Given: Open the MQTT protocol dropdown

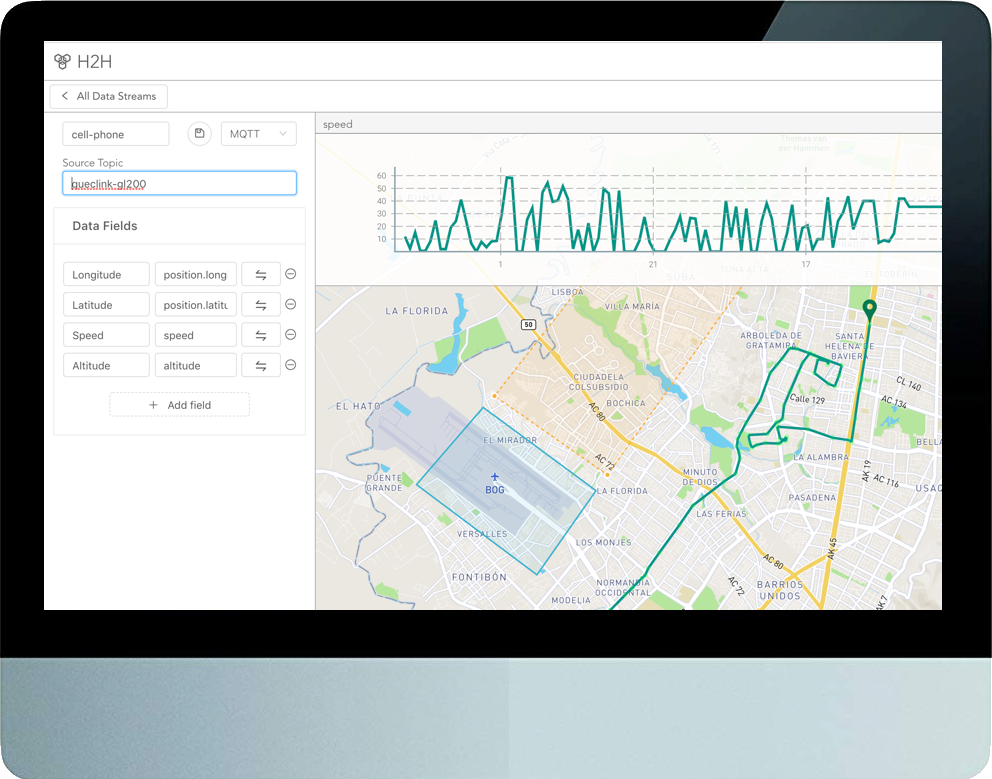Looking at the screenshot, I should pyautogui.click(x=258, y=134).
